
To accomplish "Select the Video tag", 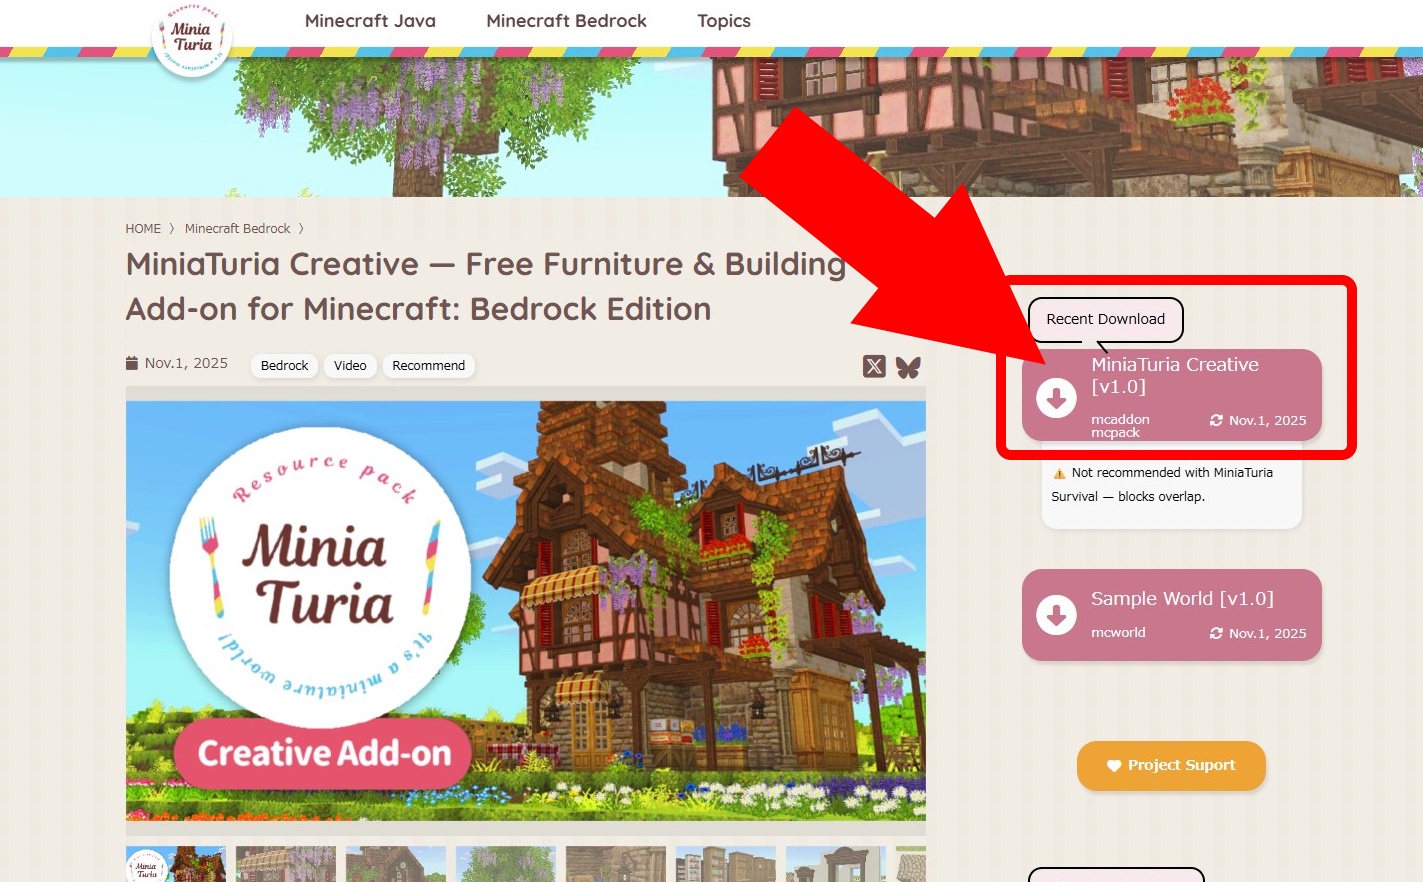I will tap(350, 366).
